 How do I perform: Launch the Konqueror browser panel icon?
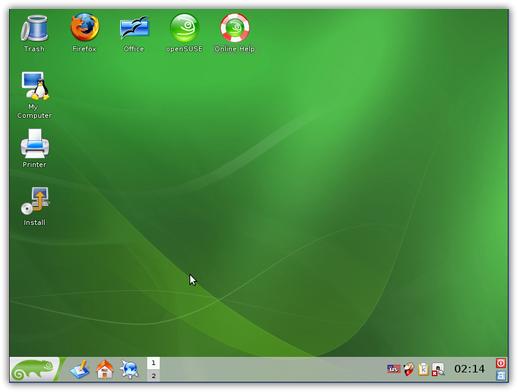click(x=129, y=369)
